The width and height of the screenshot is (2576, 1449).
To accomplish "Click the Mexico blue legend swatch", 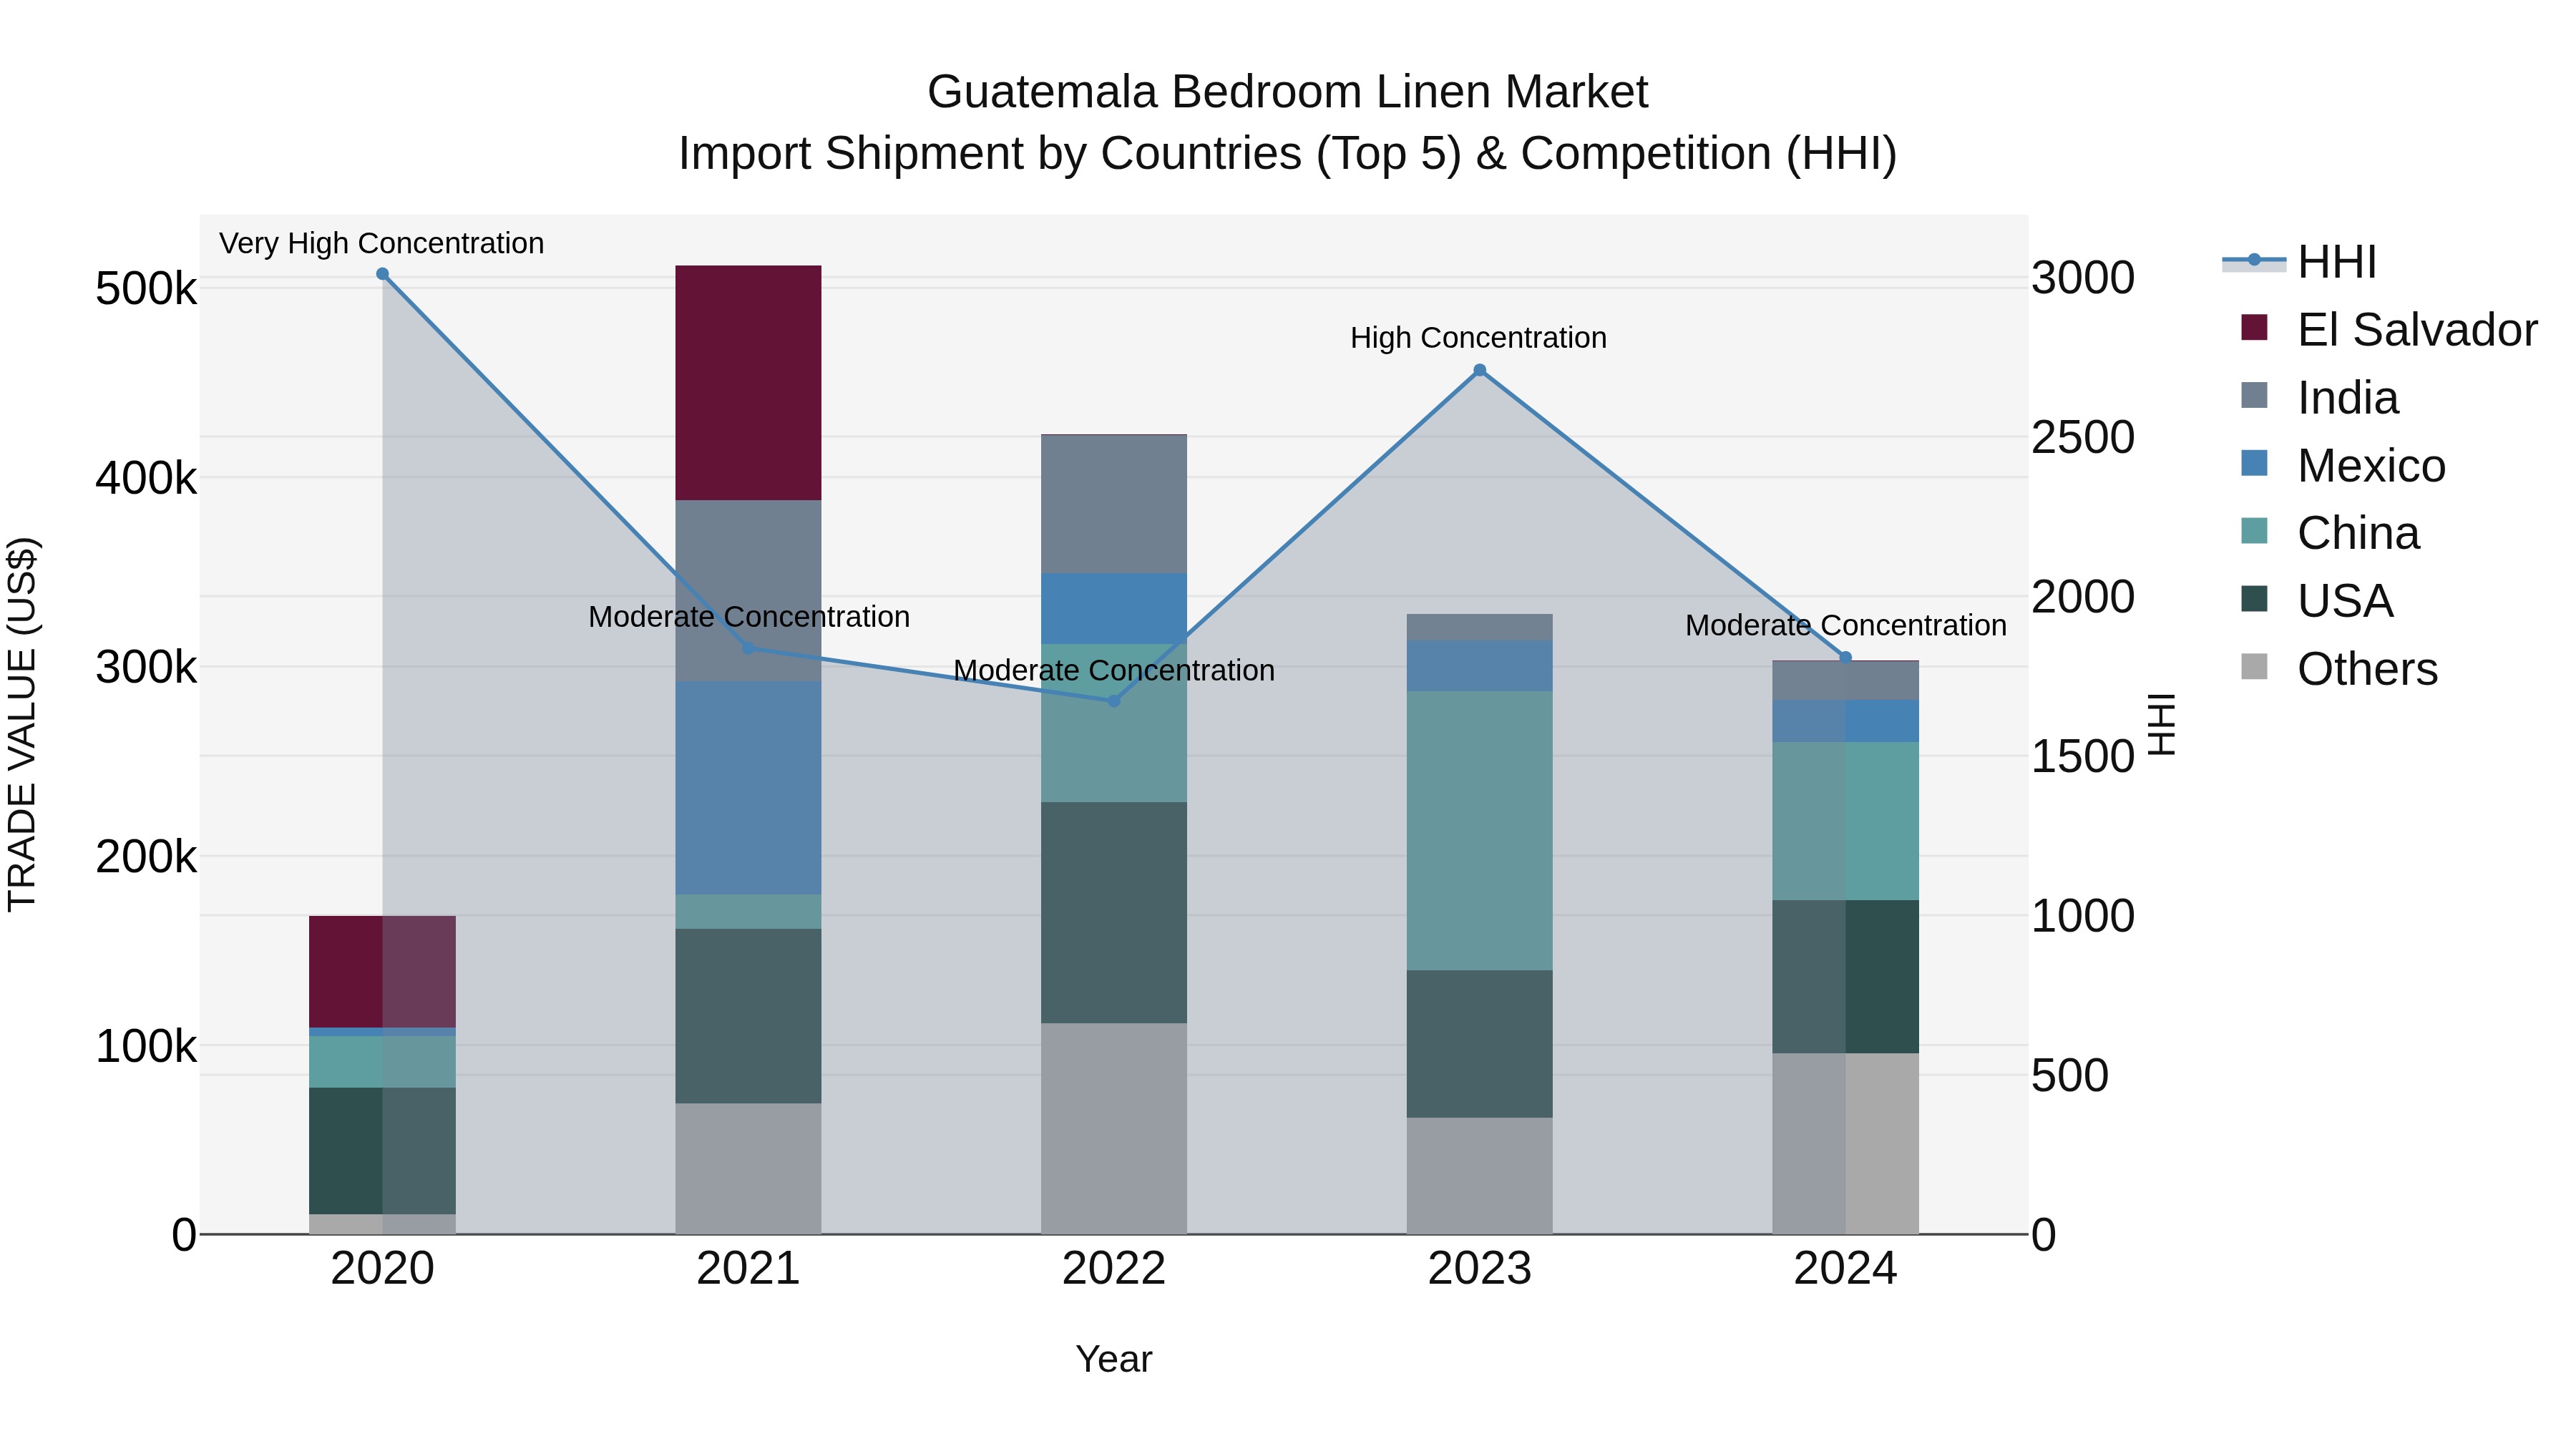I will click(2254, 463).
